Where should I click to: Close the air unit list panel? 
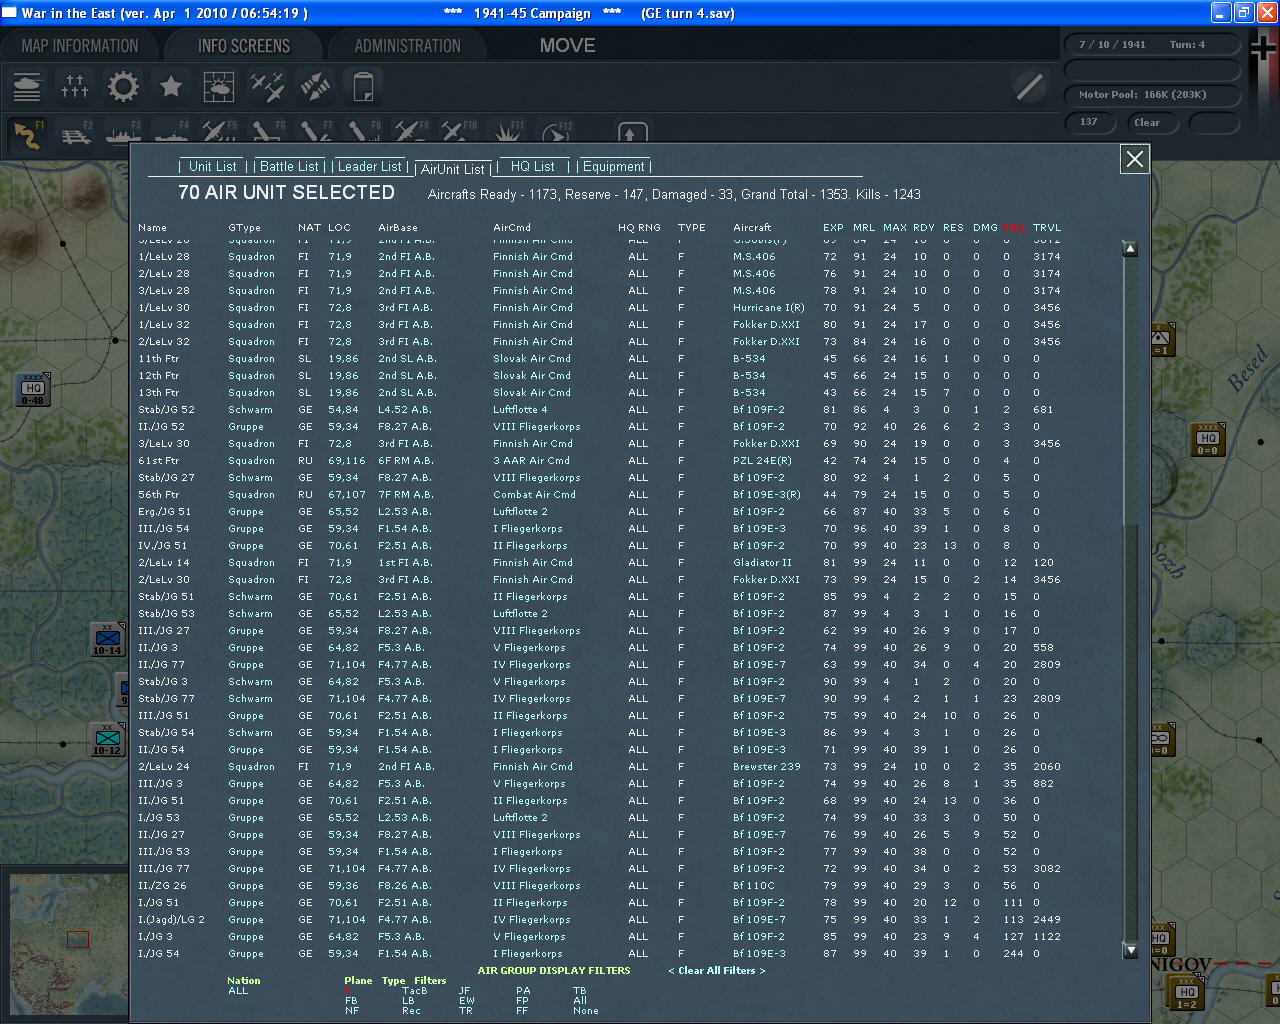pos(1135,159)
